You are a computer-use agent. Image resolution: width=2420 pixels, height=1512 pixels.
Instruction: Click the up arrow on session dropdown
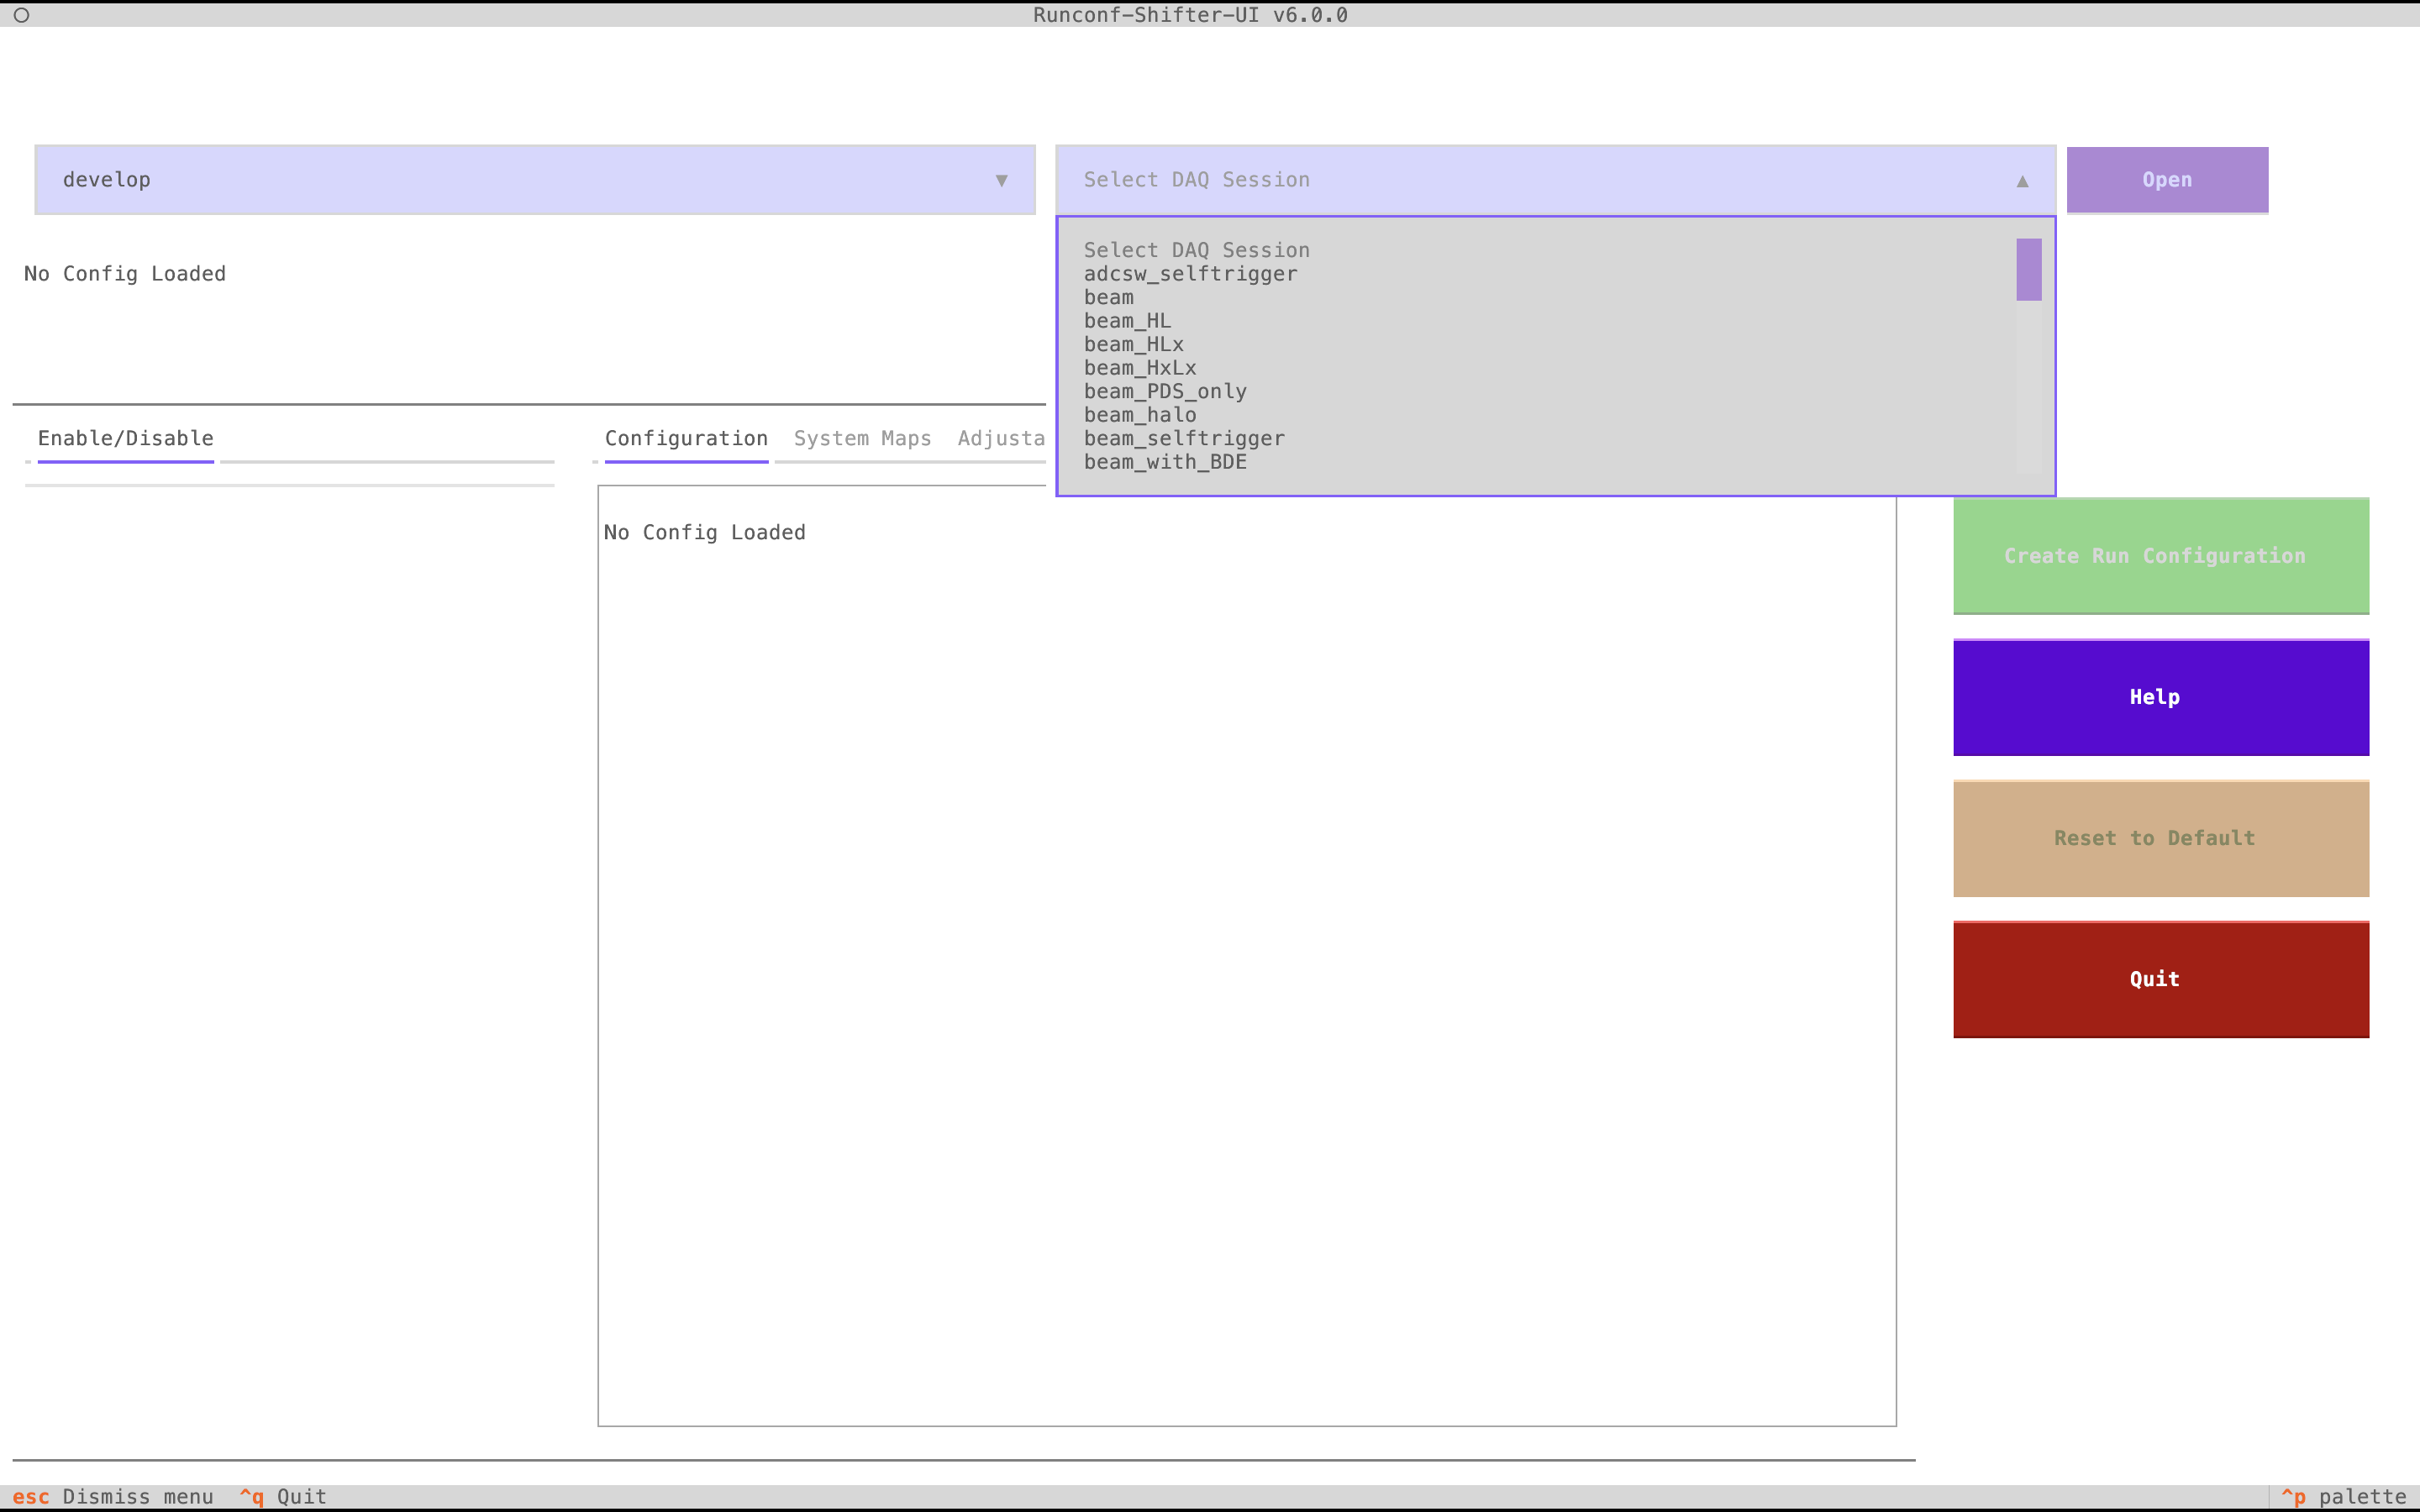(x=2022, y=181)
